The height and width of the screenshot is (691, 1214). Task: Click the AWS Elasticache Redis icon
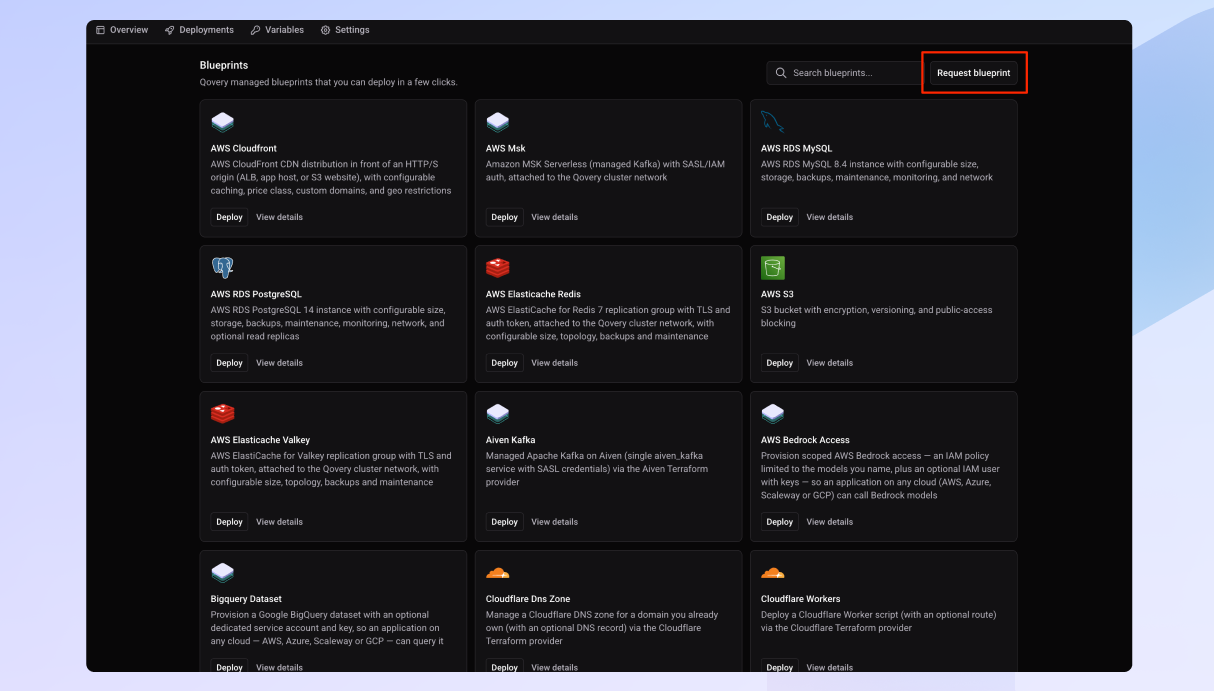497,268
